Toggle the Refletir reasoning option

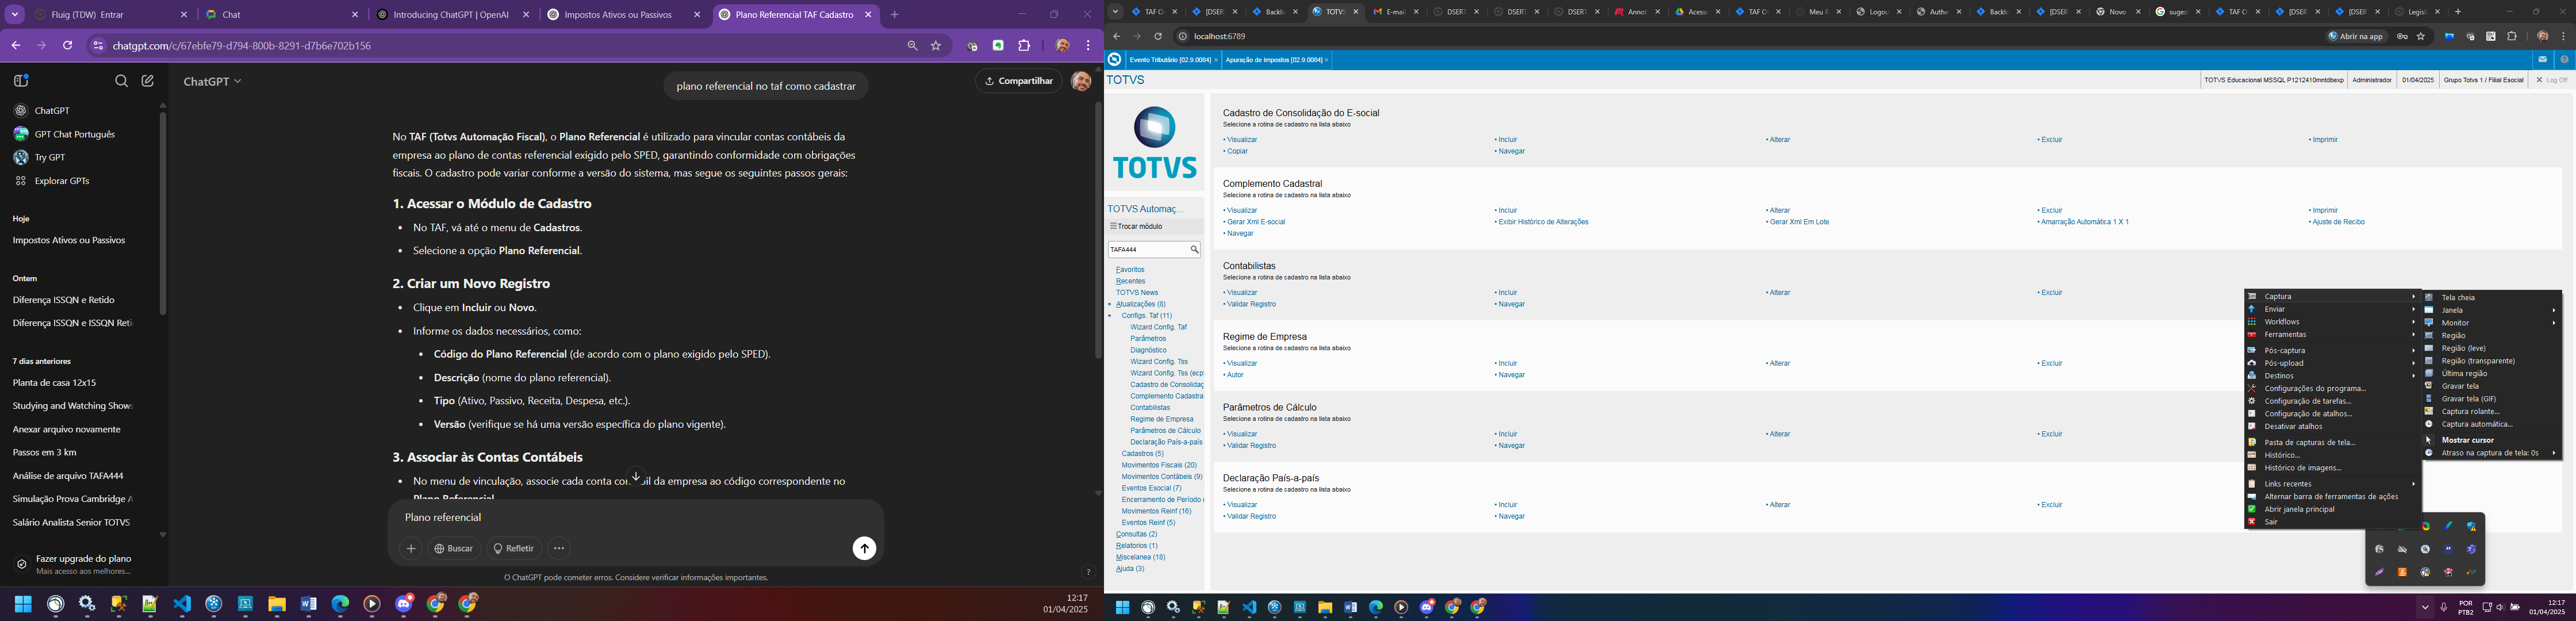[x=514, y=548]
